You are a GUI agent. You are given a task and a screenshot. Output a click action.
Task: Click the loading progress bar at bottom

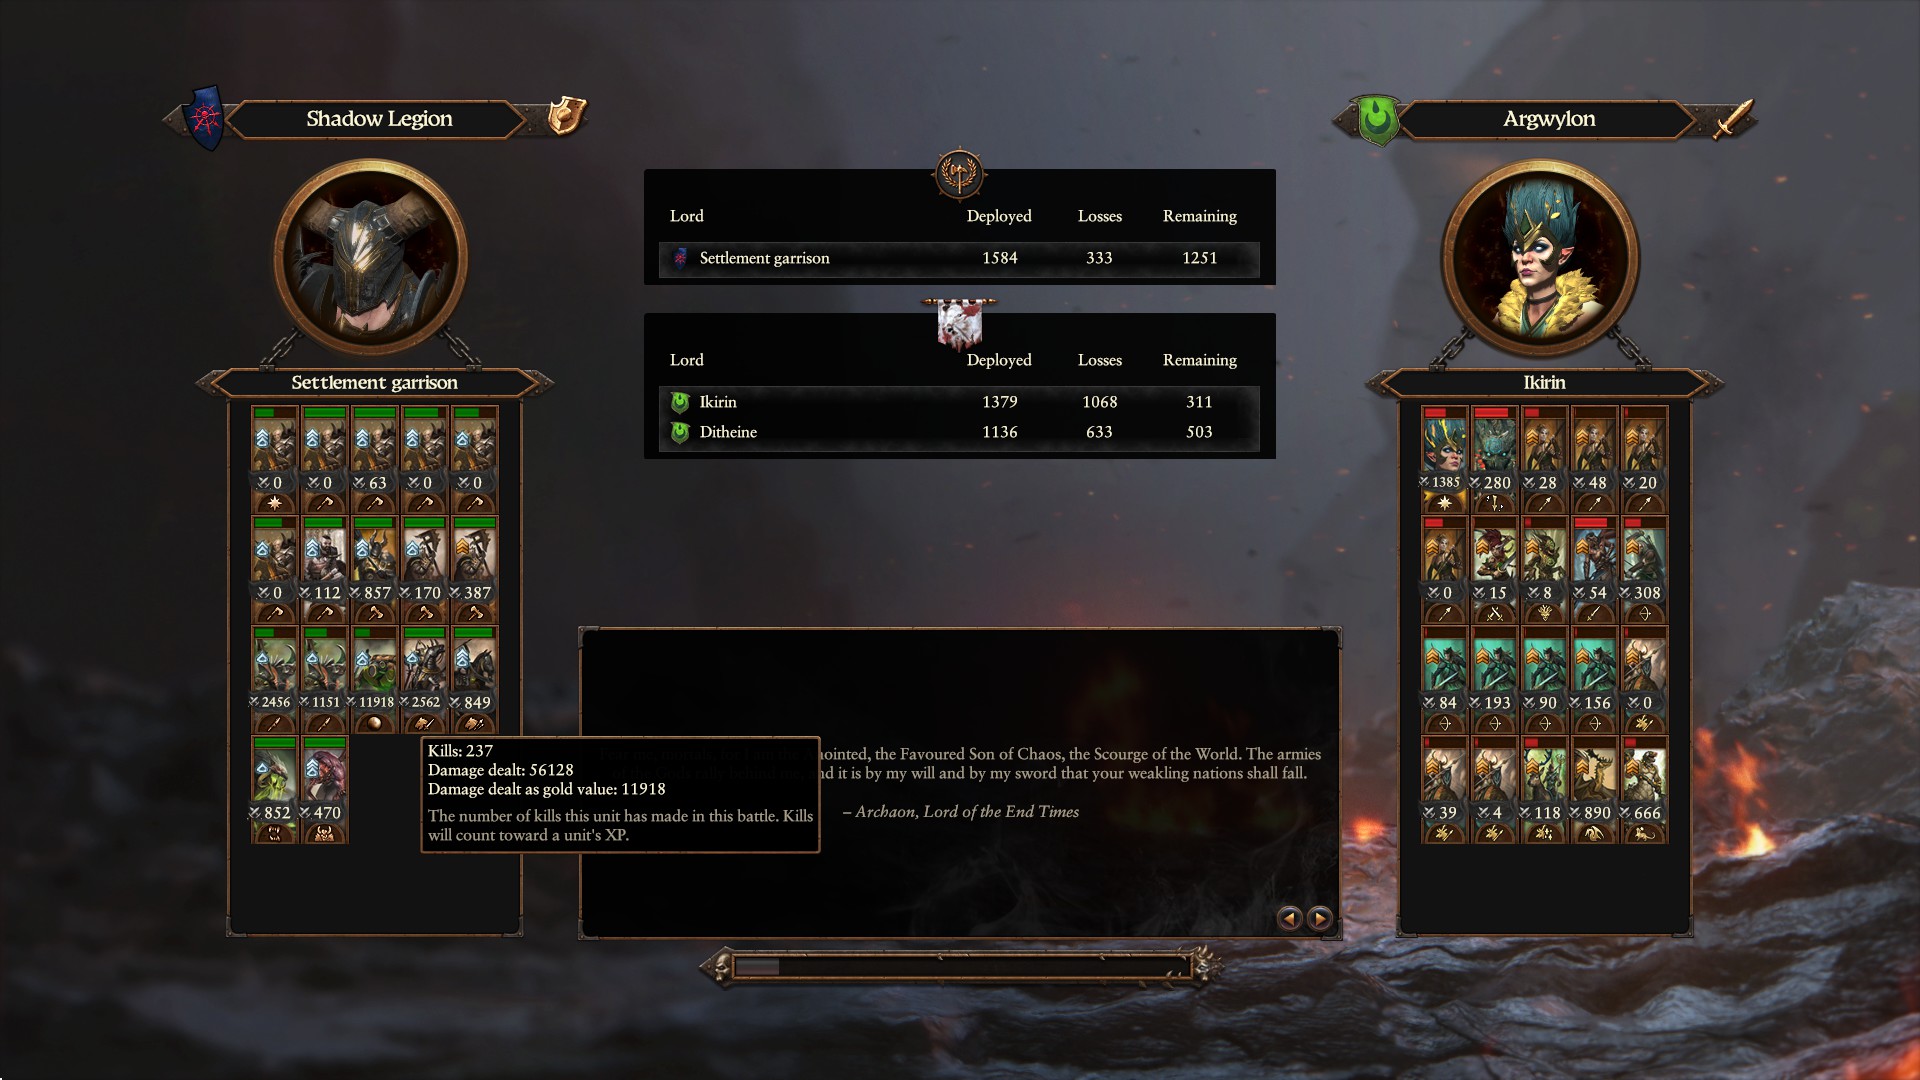959,966
